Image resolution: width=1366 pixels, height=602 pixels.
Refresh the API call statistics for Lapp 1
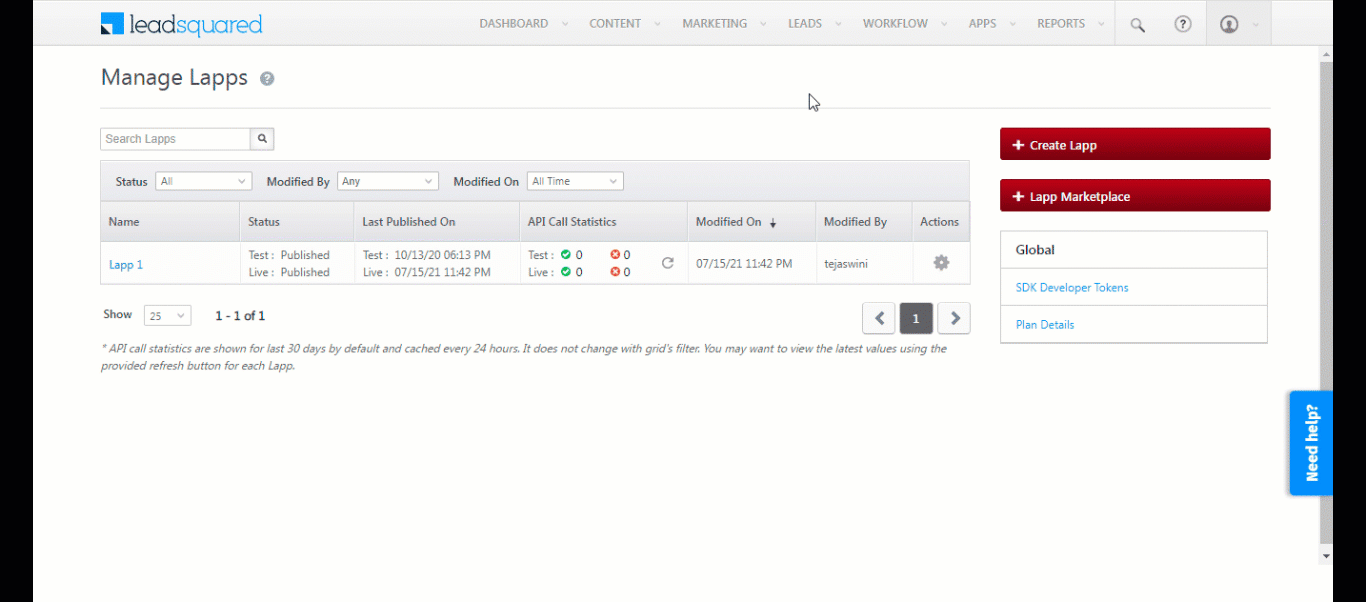[667, 263]
